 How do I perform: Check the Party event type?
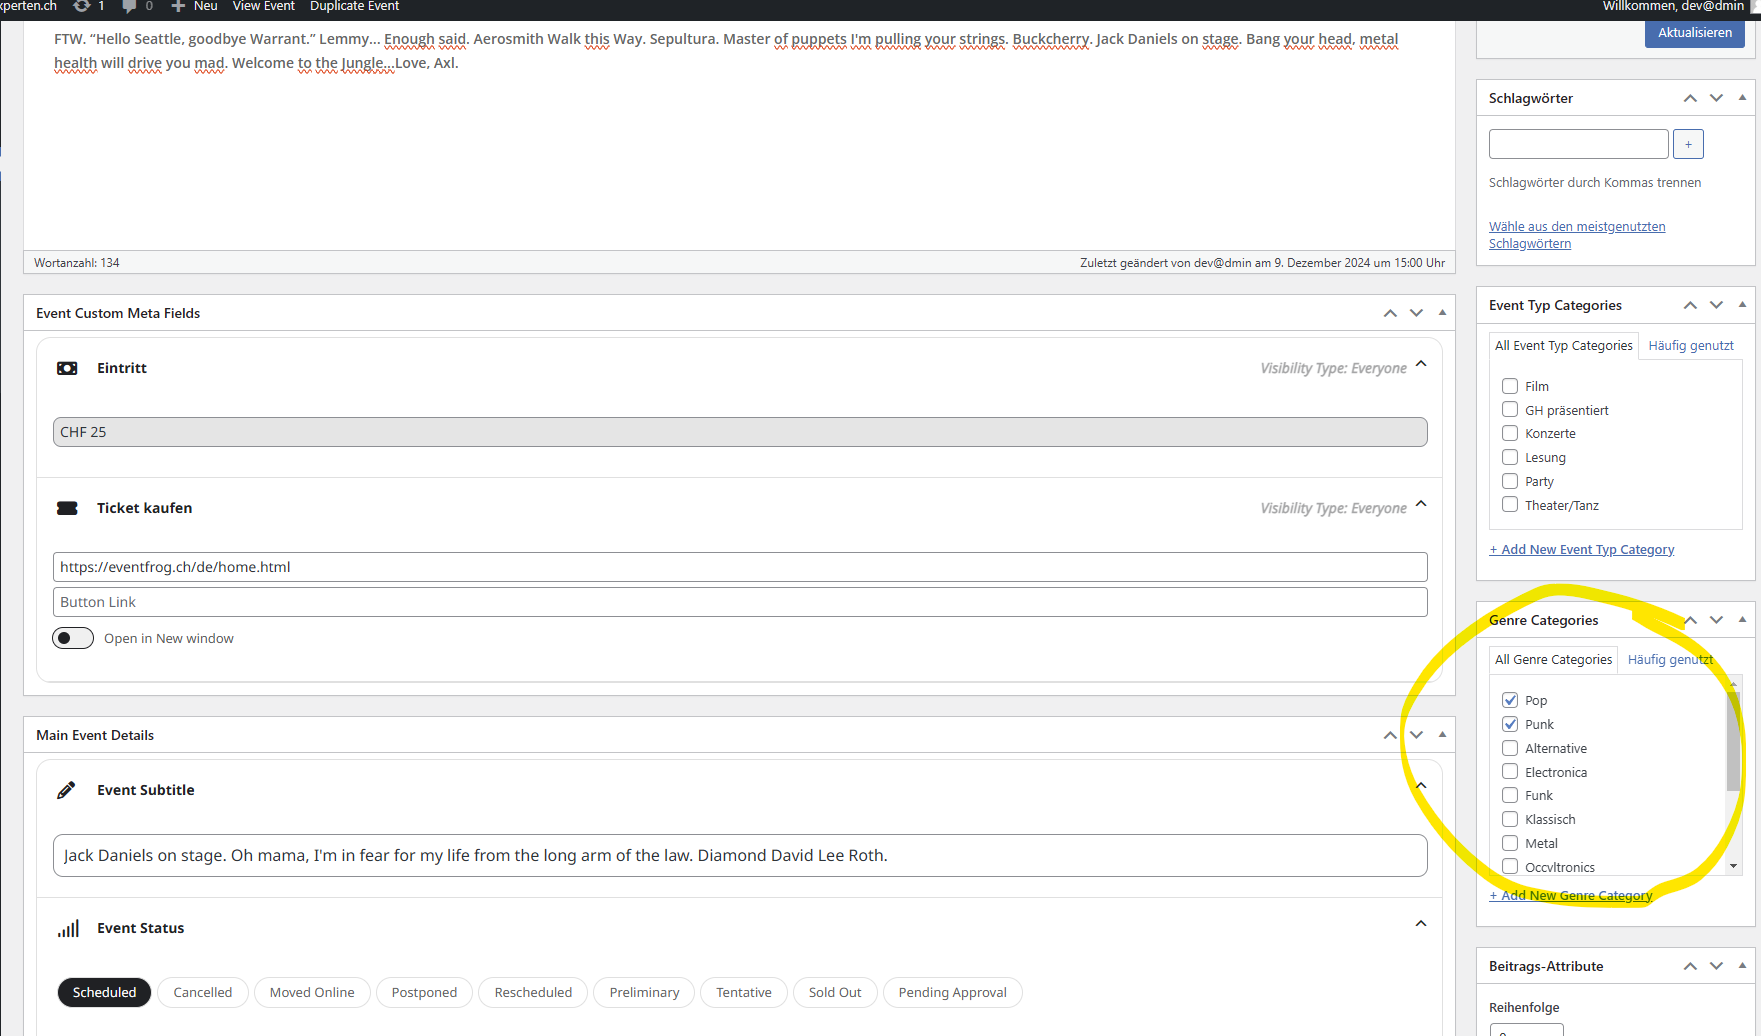pos(1510,481)
